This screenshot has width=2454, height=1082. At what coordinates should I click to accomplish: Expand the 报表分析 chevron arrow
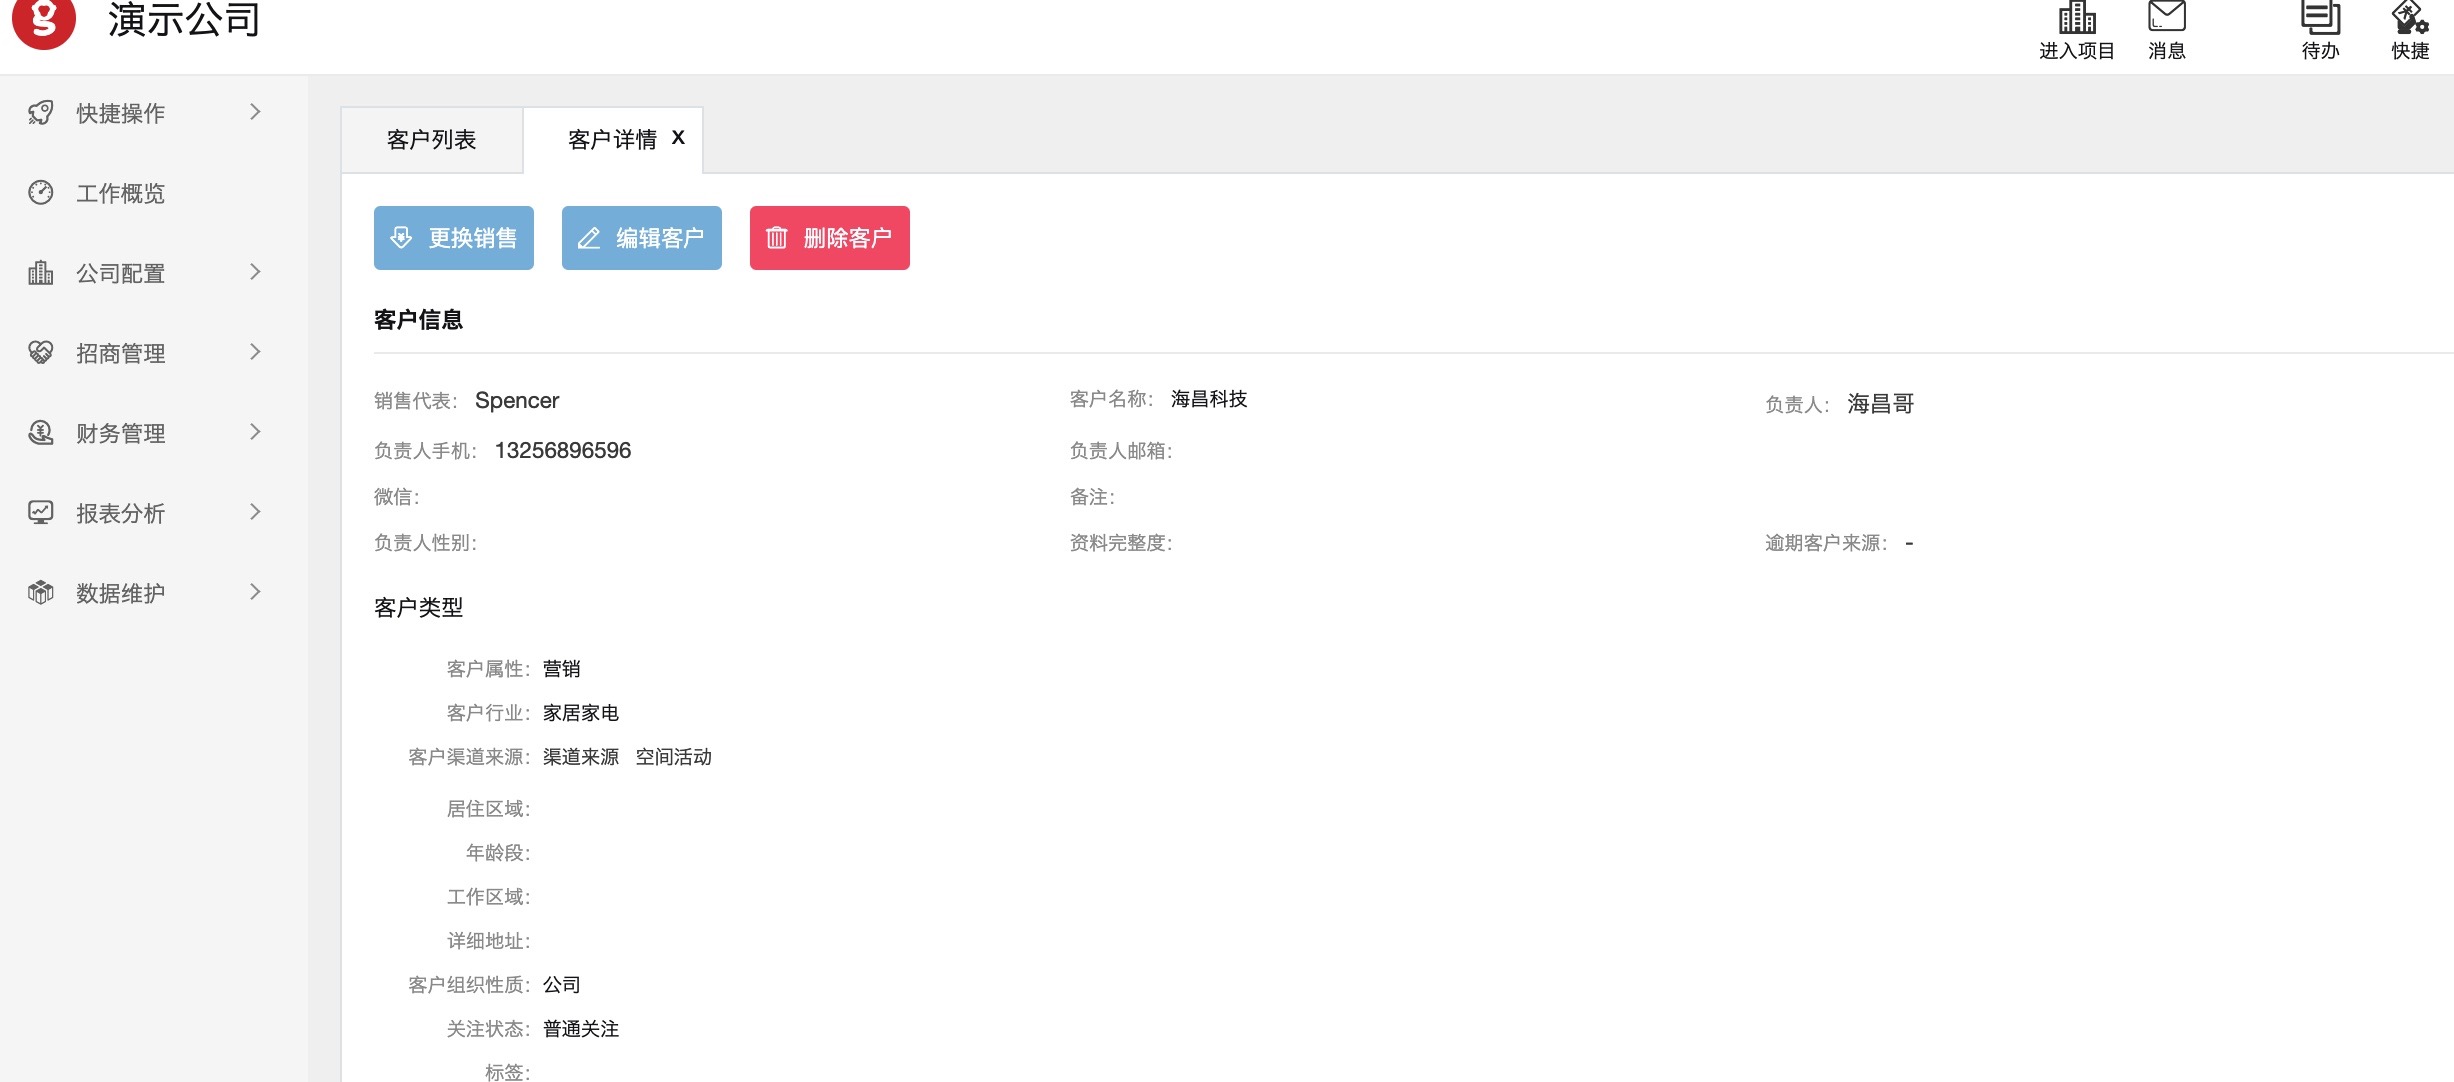[x=255, y=512]
